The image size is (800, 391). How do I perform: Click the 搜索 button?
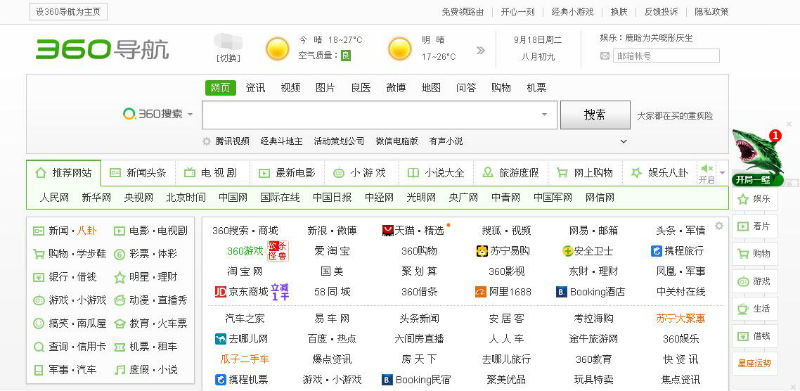pyautogui.click(x=595, y=115)
